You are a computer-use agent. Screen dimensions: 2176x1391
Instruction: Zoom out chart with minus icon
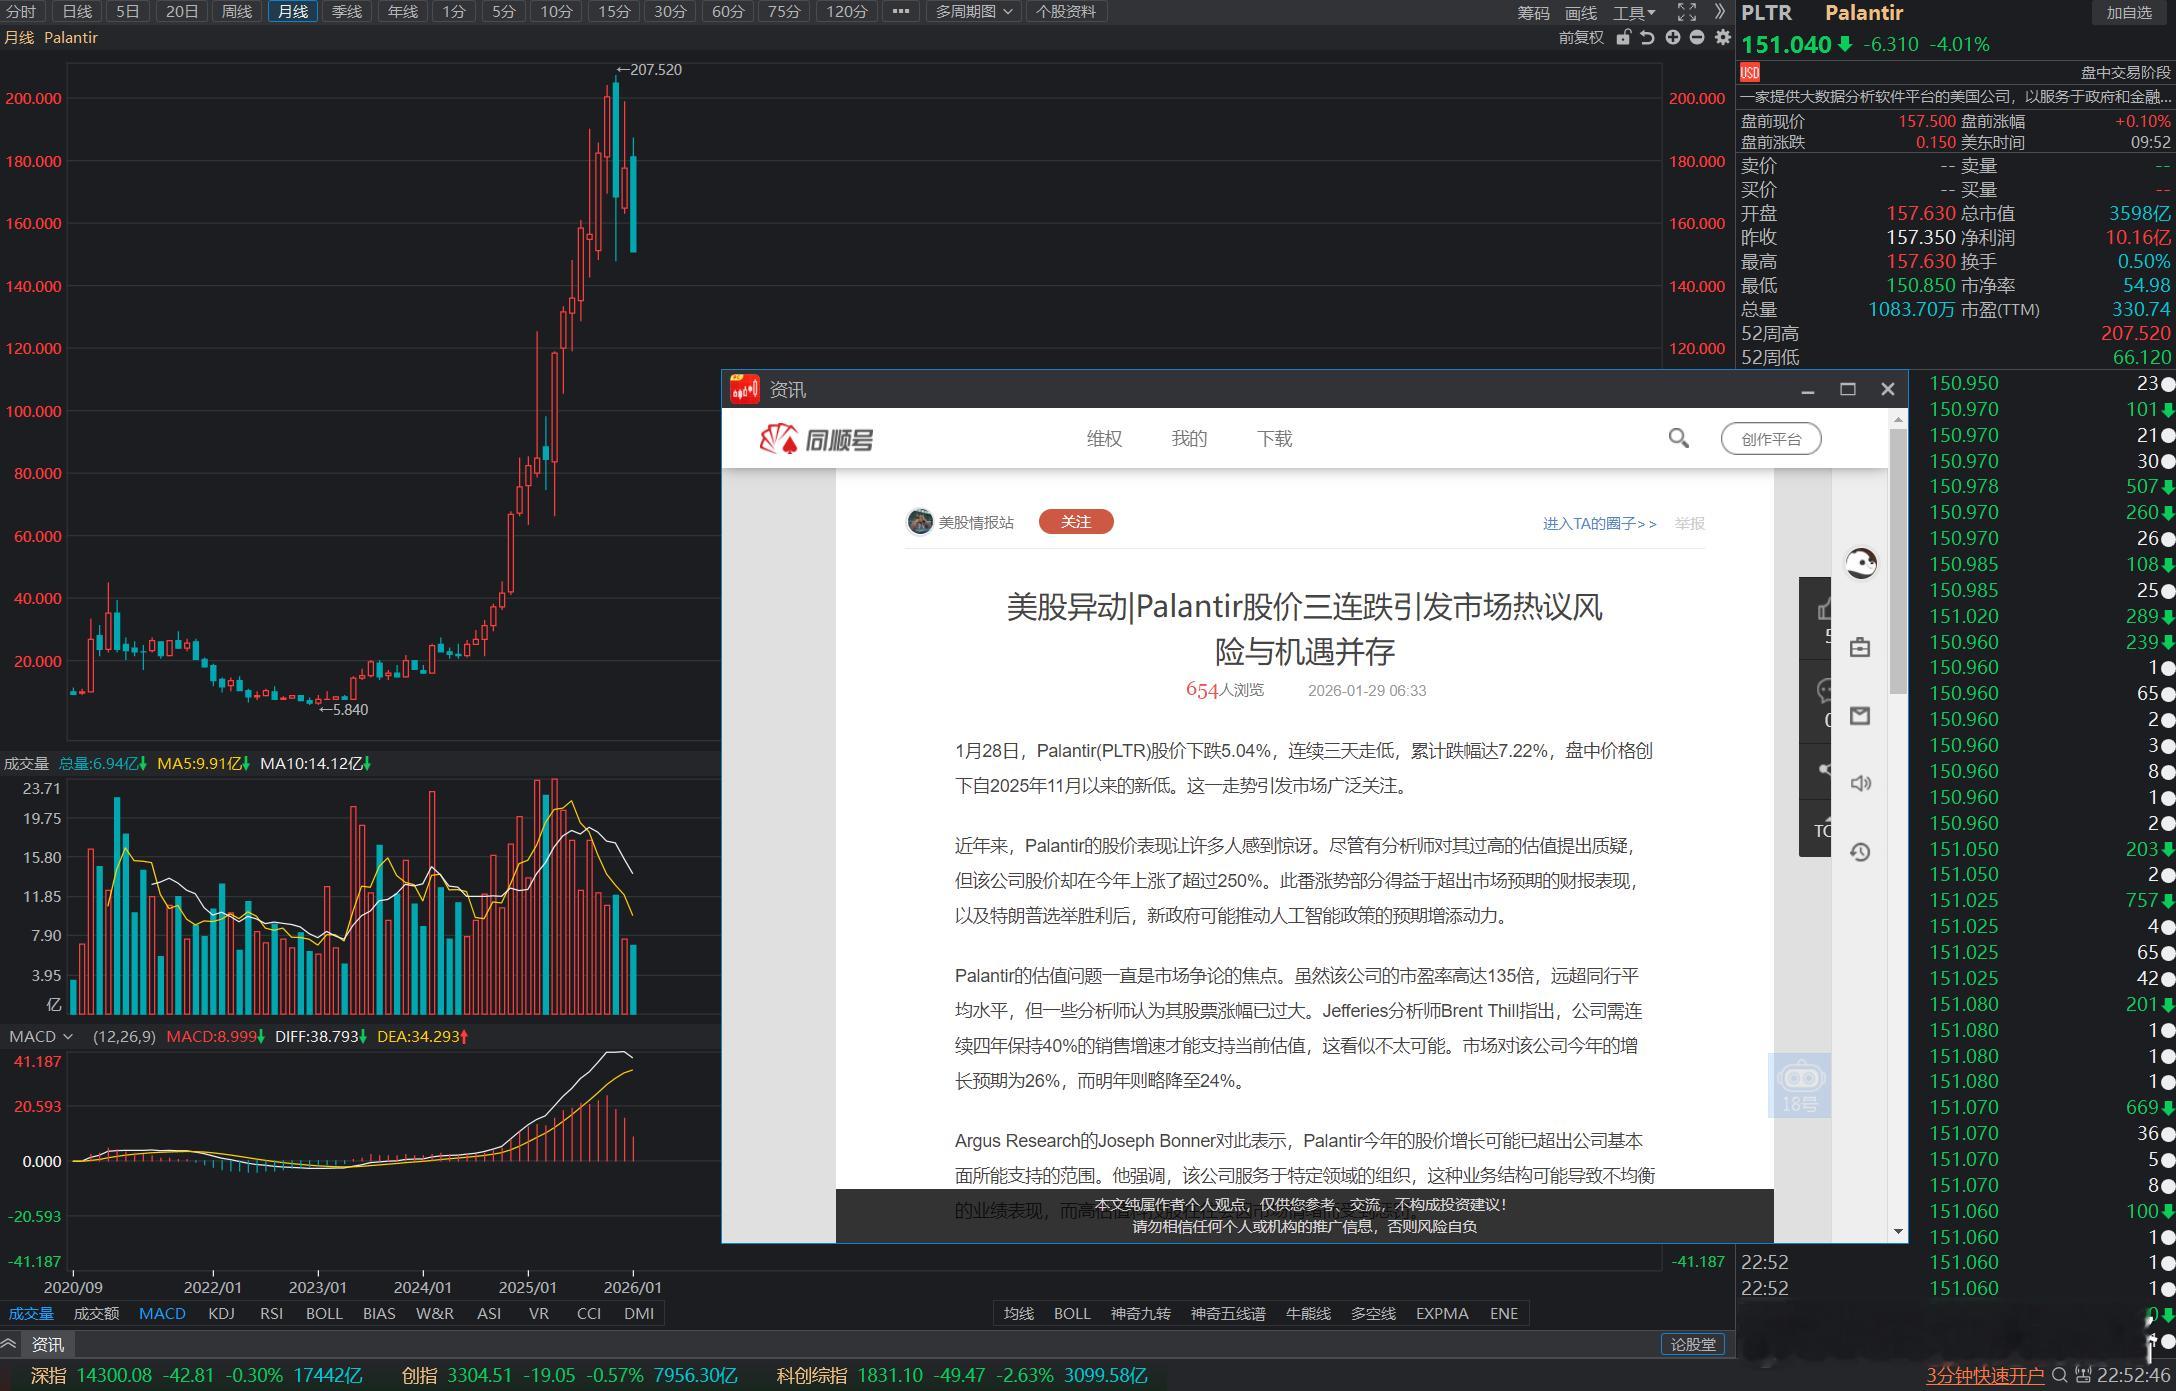click(1697, 37)
